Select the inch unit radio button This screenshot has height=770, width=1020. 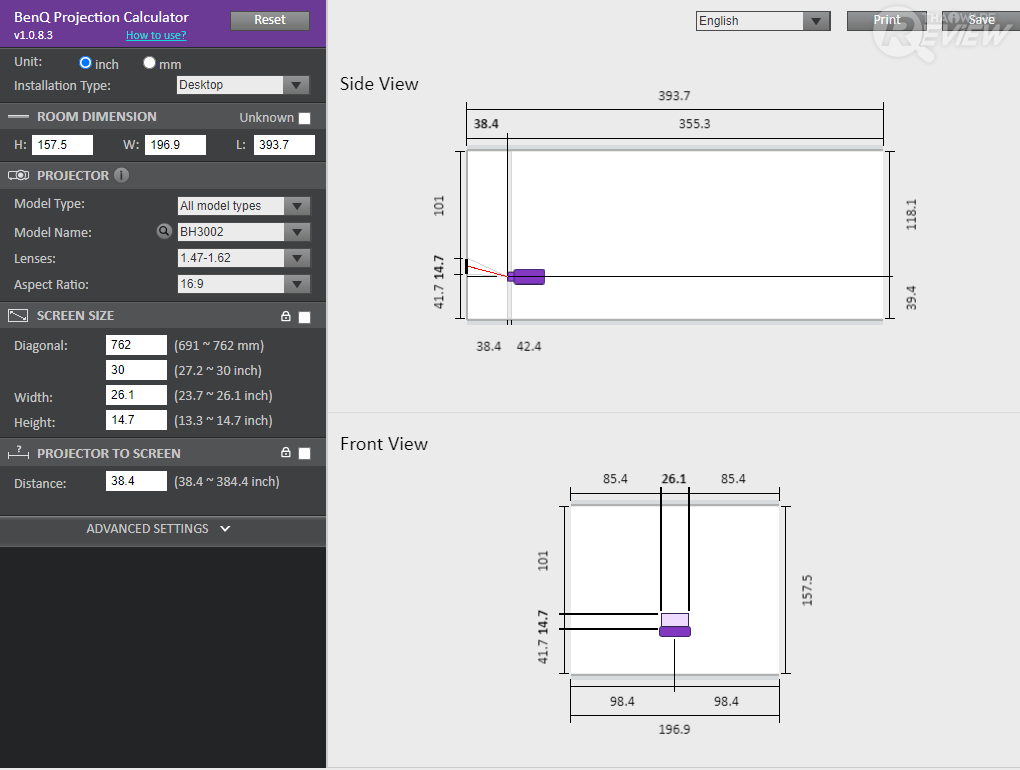(85, 62)
